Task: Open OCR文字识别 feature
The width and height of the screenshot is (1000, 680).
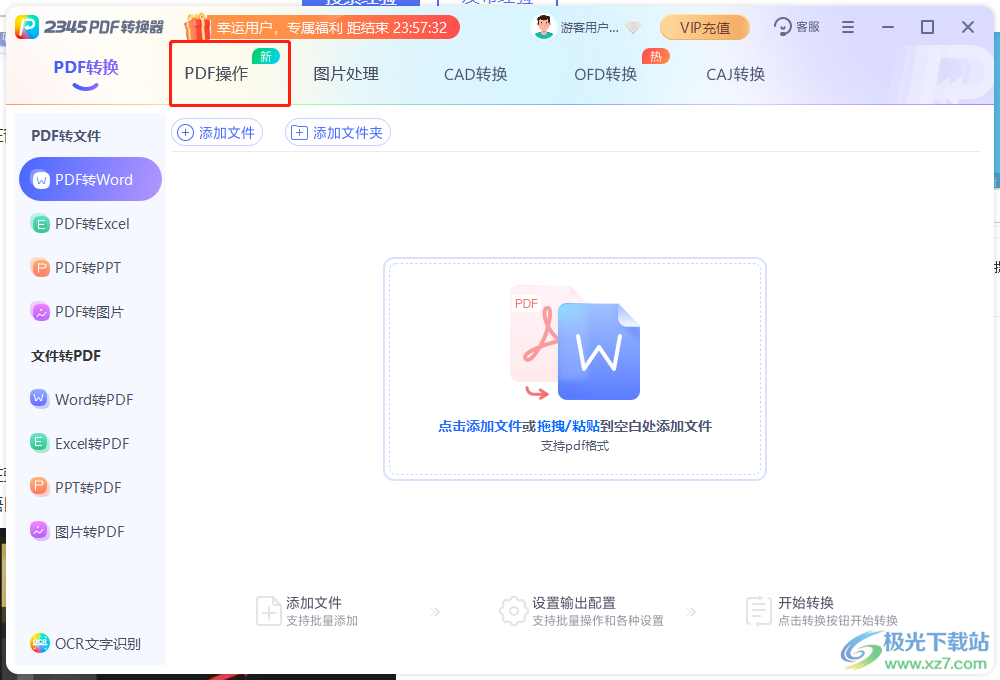Action: tap(85, 643)
